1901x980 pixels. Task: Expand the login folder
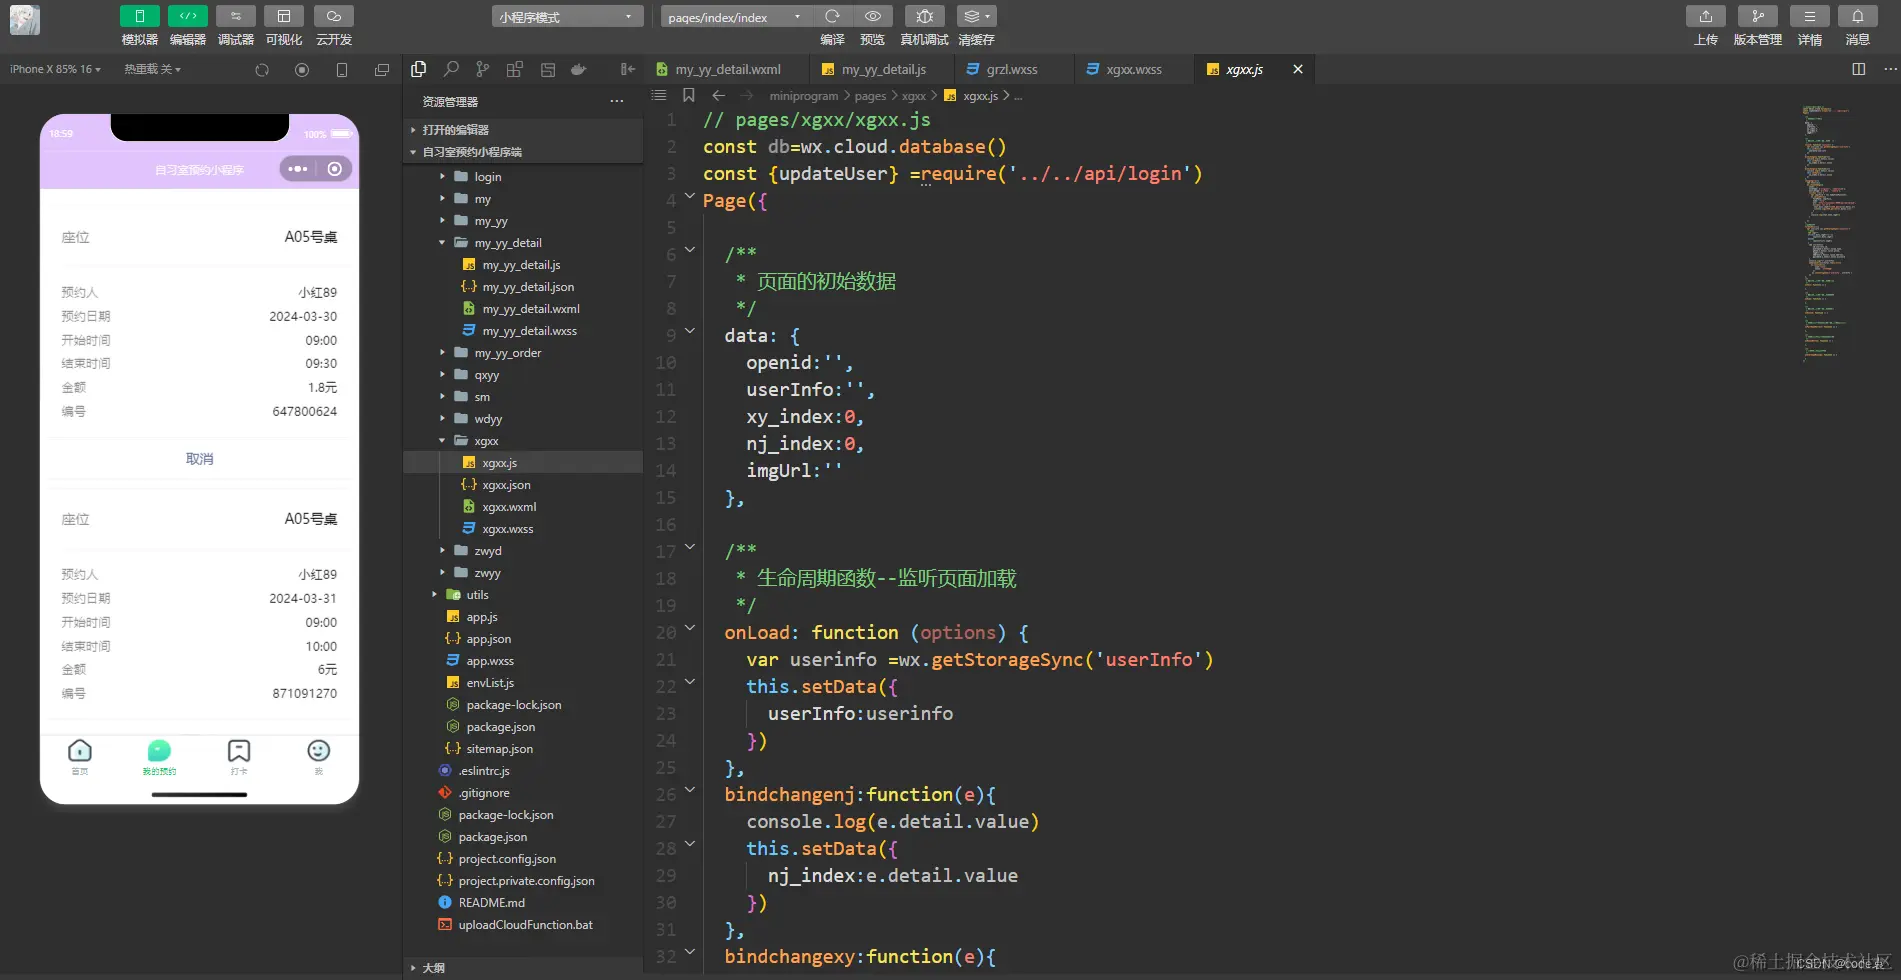pyautogui.click(x=523, y=177)
